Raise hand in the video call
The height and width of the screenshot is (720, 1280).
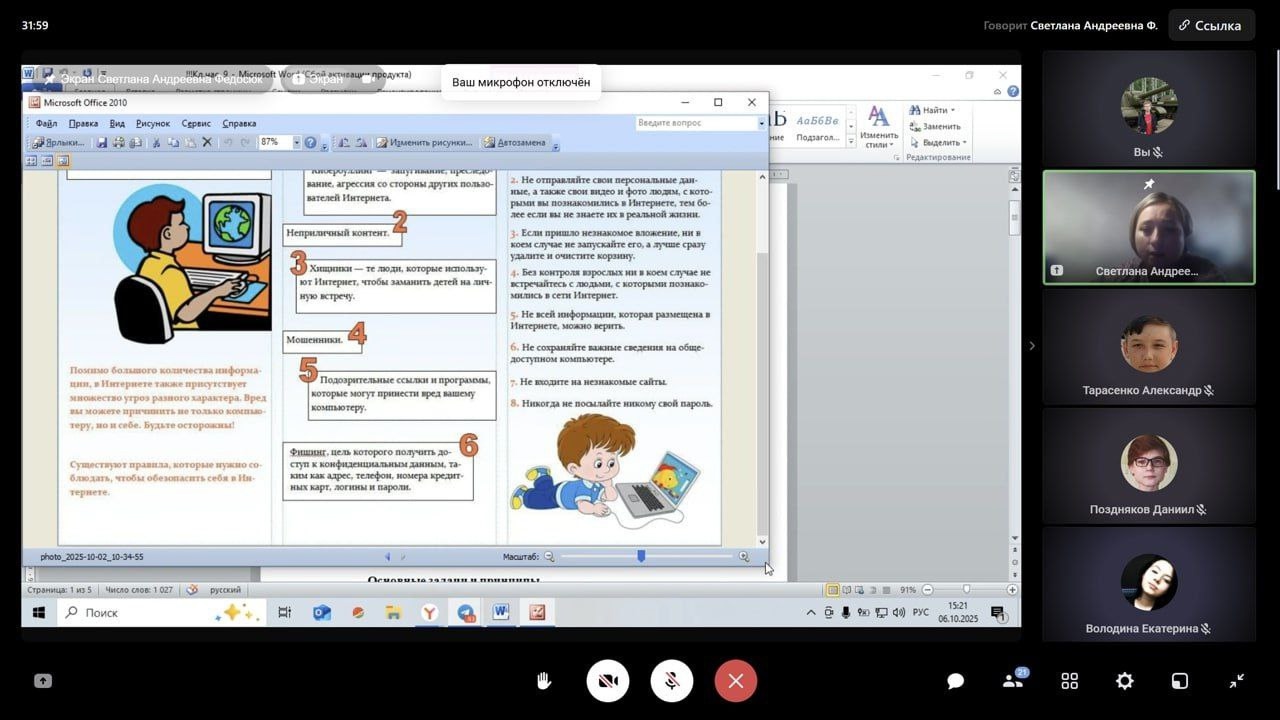[x=544, y=681]
